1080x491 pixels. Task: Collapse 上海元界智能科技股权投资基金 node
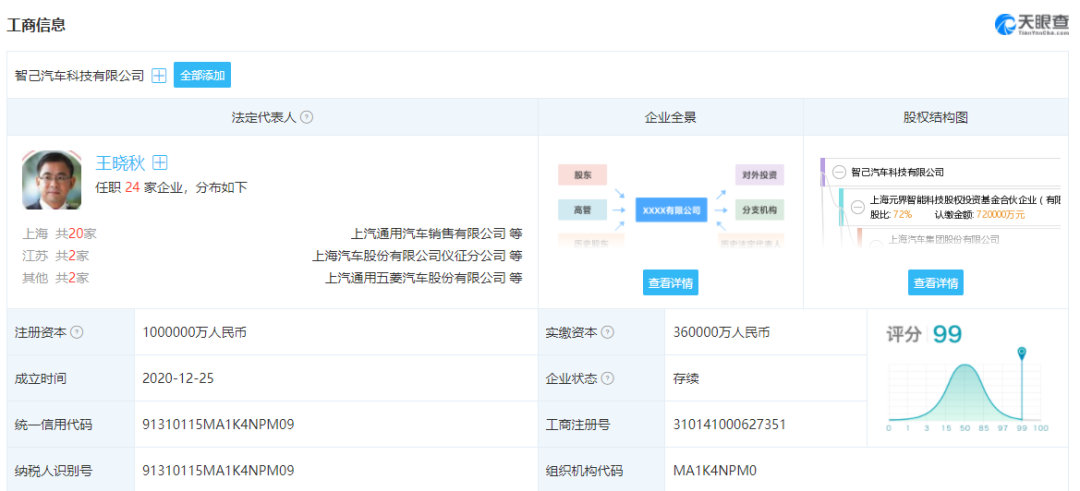coord(858,206)
